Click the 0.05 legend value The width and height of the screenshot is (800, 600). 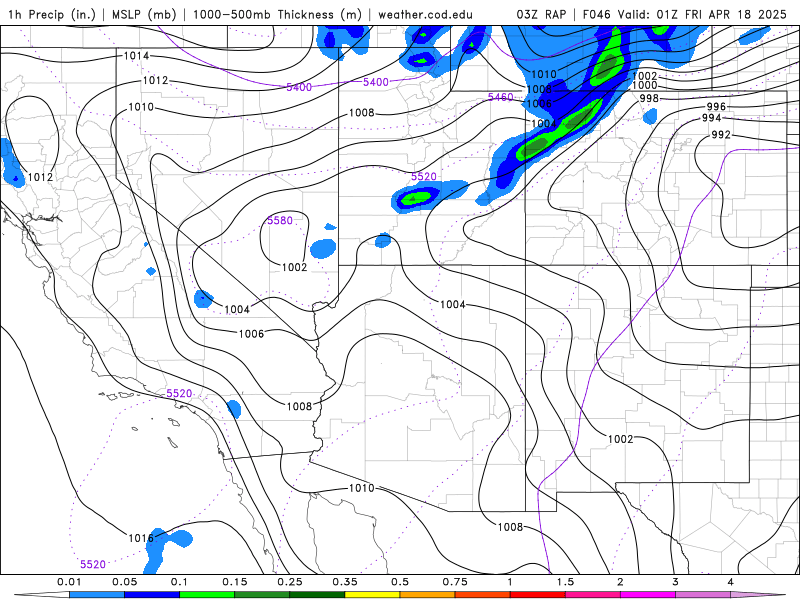(x=124, y=582)
